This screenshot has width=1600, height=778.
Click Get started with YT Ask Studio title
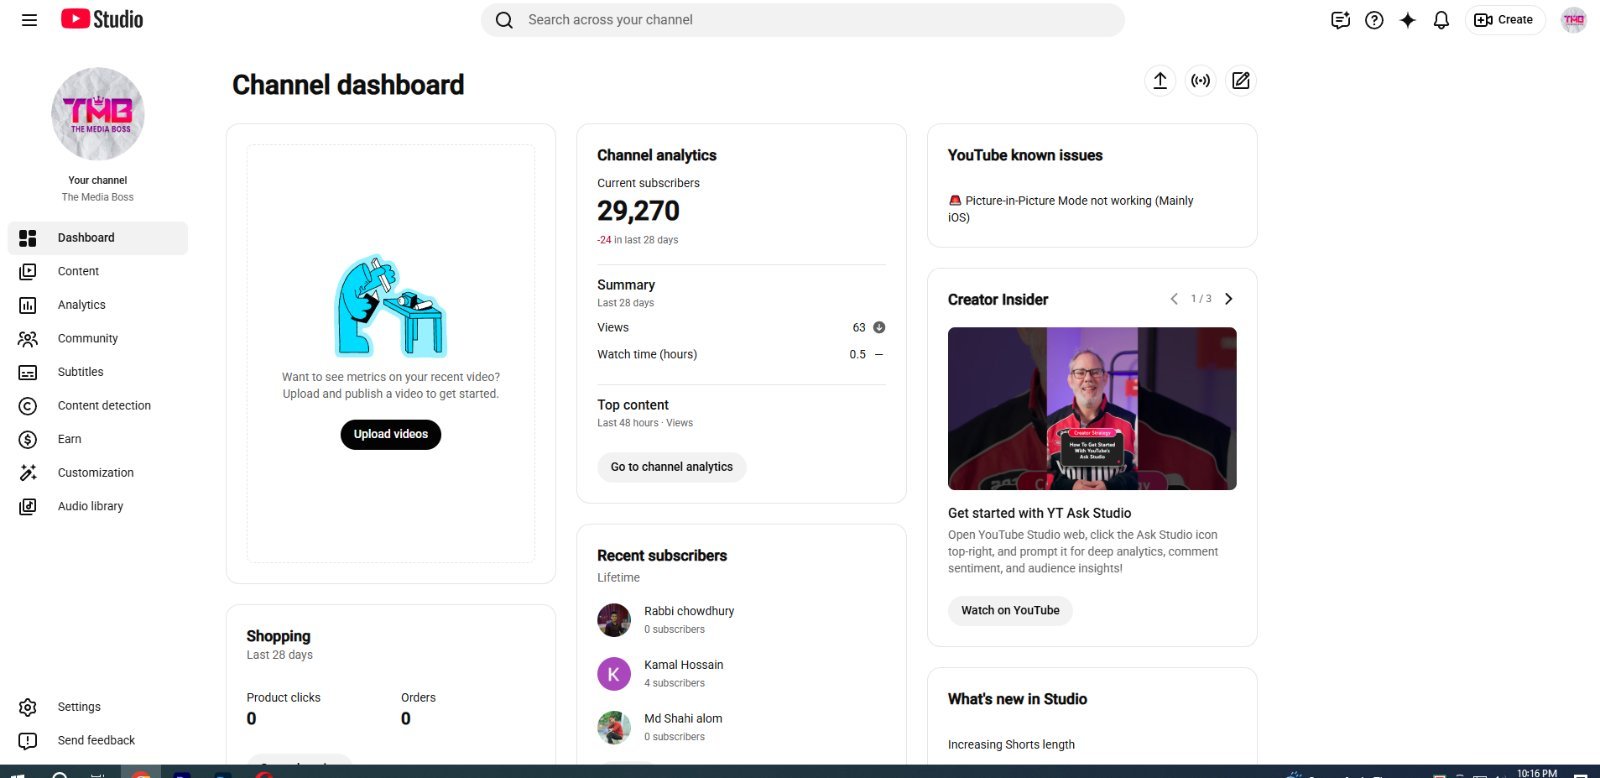1040,513
